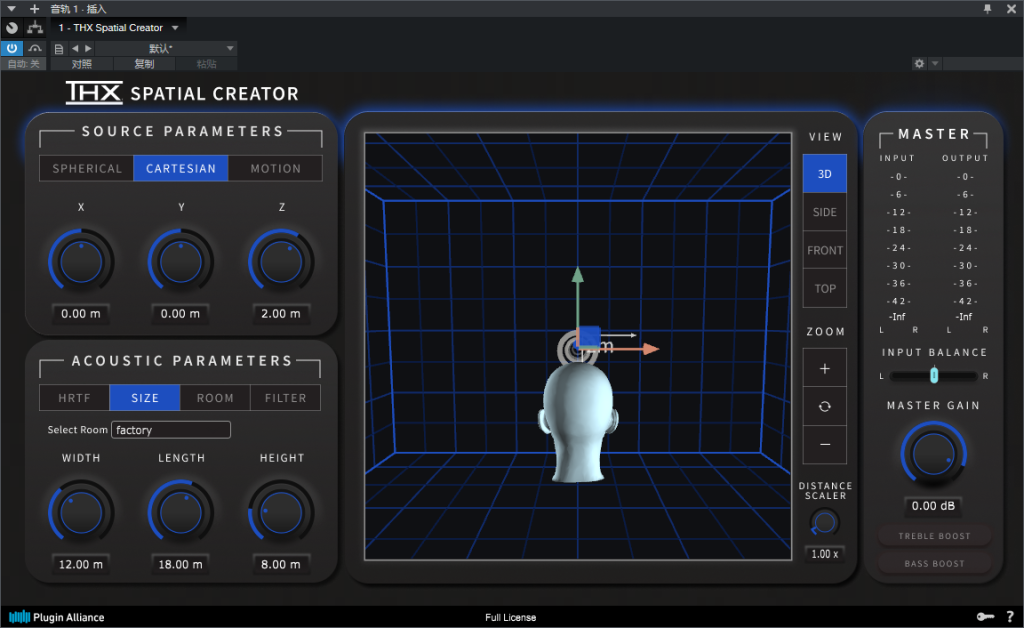
Task: Click the MASTER GAIN knob
Action: point(933,454)
